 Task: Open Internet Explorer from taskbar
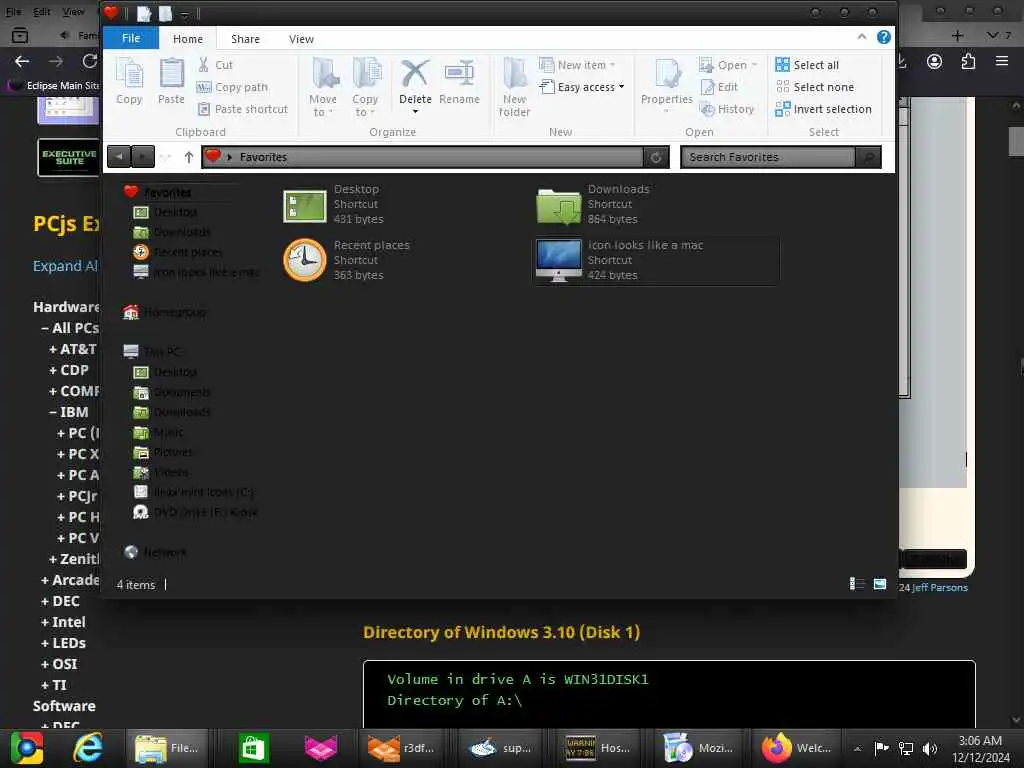pyautogui.click(x=88, y=747)
